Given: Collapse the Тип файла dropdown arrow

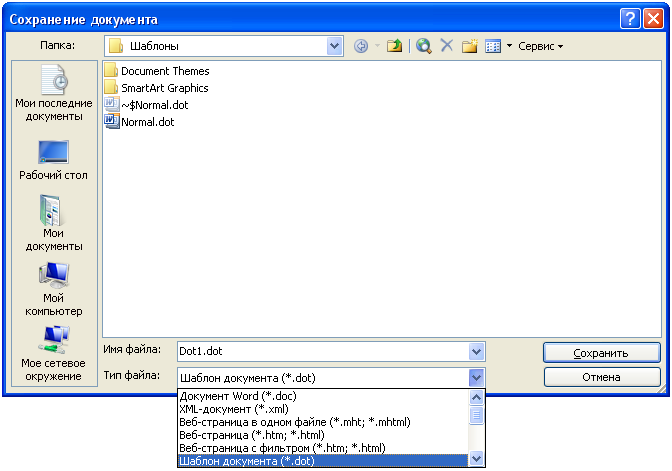Looking at the screenshot, I should pos(476,378).
